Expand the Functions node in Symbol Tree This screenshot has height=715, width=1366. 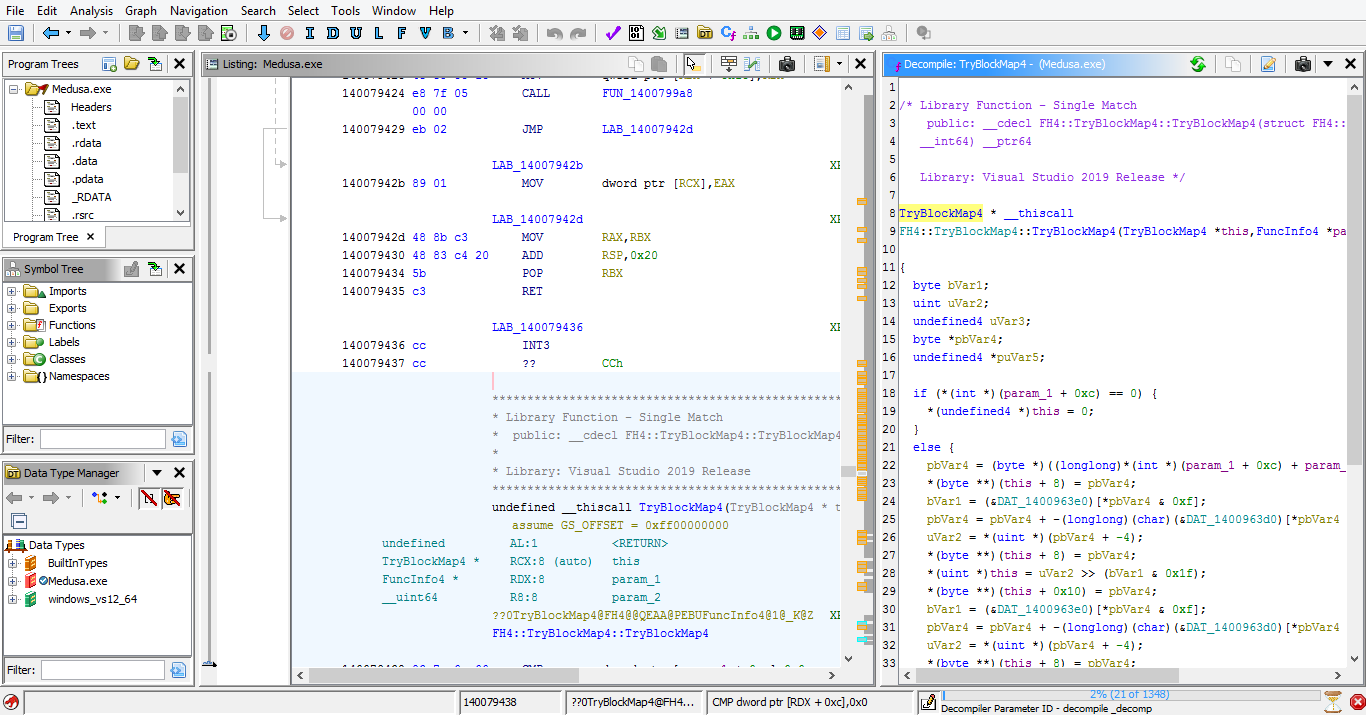pos(12,325)
